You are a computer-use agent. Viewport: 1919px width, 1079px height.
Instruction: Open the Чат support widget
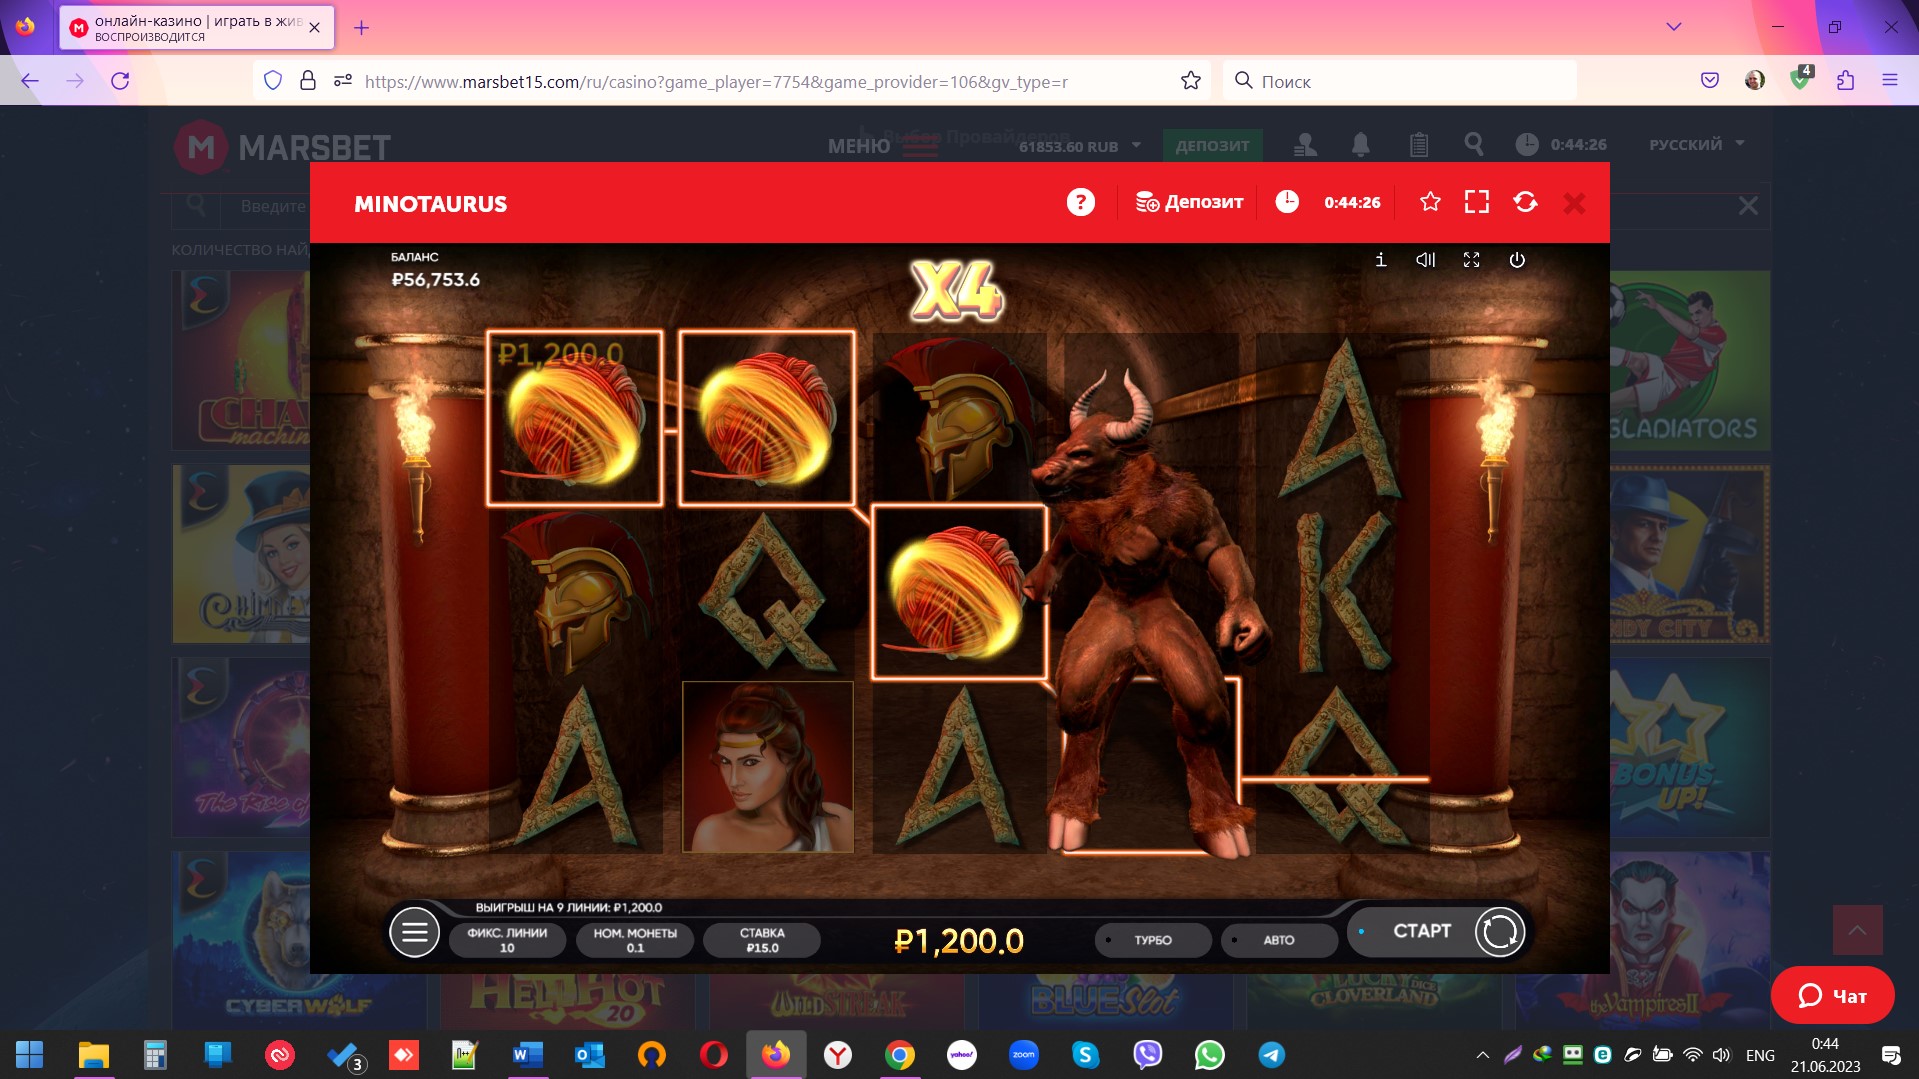(x=1832, y=996)
